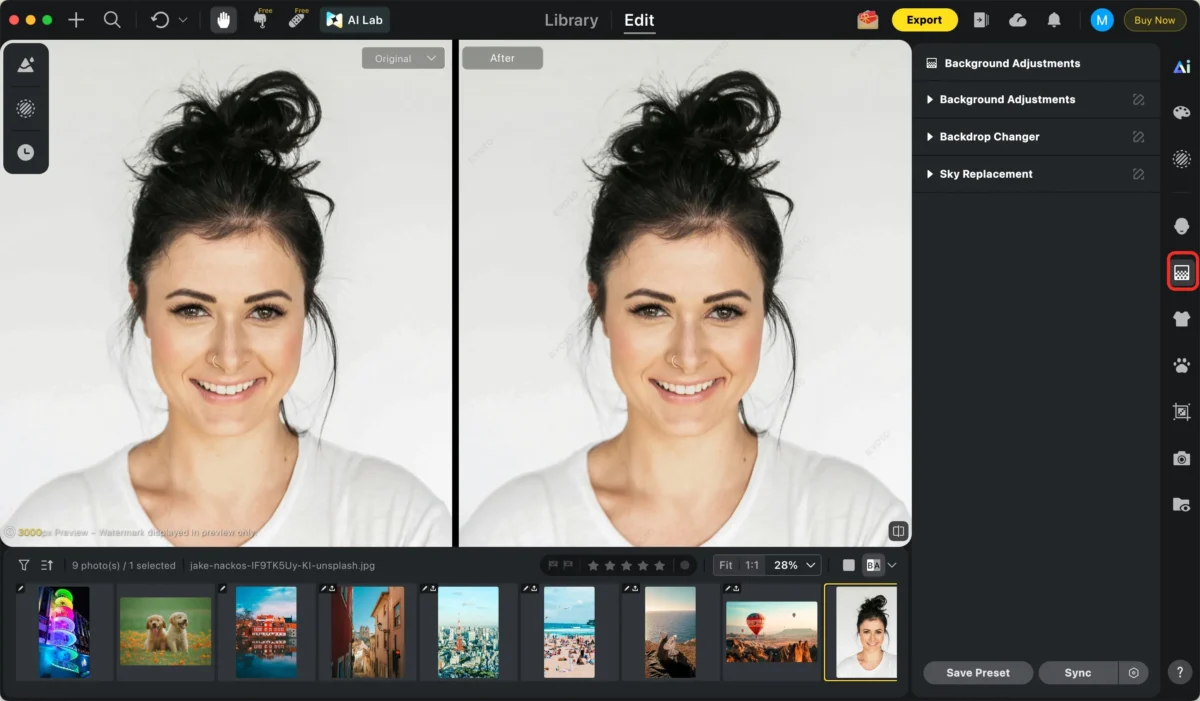Activate the free Erase tool
Screen dimensions: 1200x701
point(297,19)
